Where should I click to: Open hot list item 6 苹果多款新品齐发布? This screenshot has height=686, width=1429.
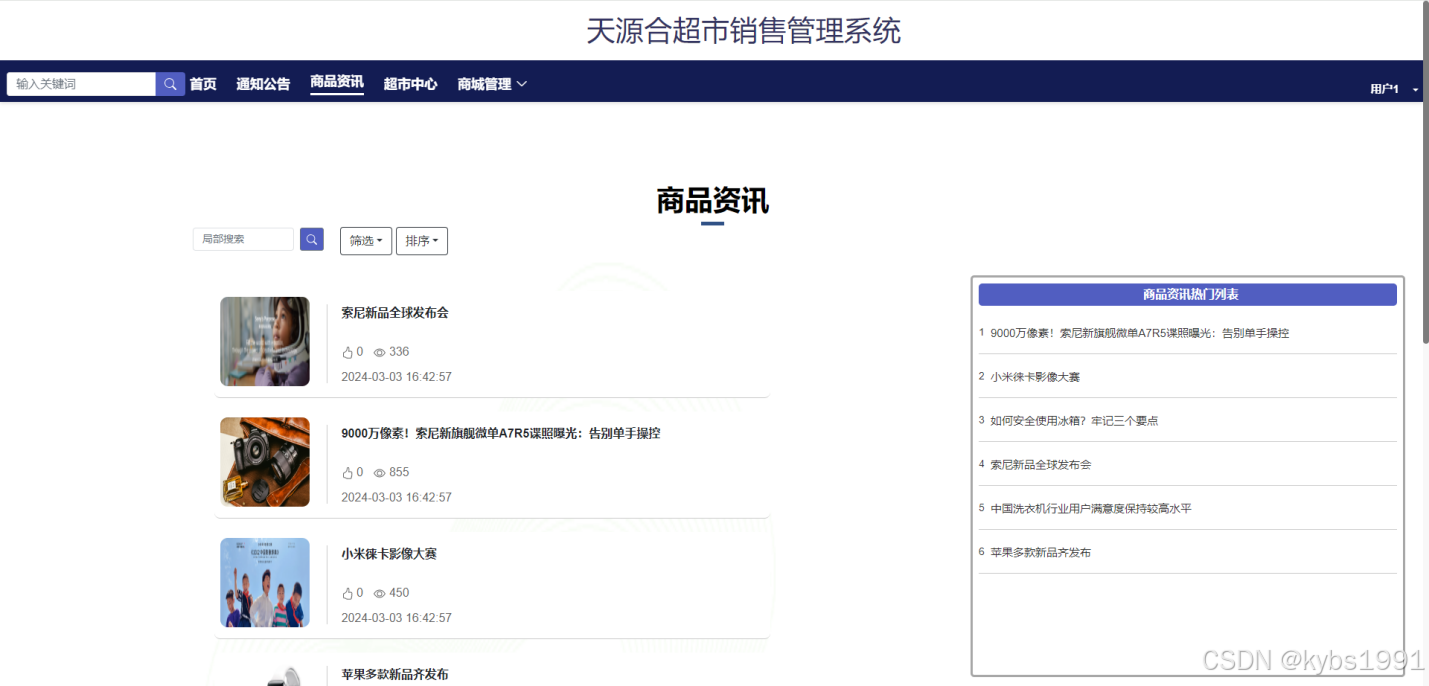1040,553
